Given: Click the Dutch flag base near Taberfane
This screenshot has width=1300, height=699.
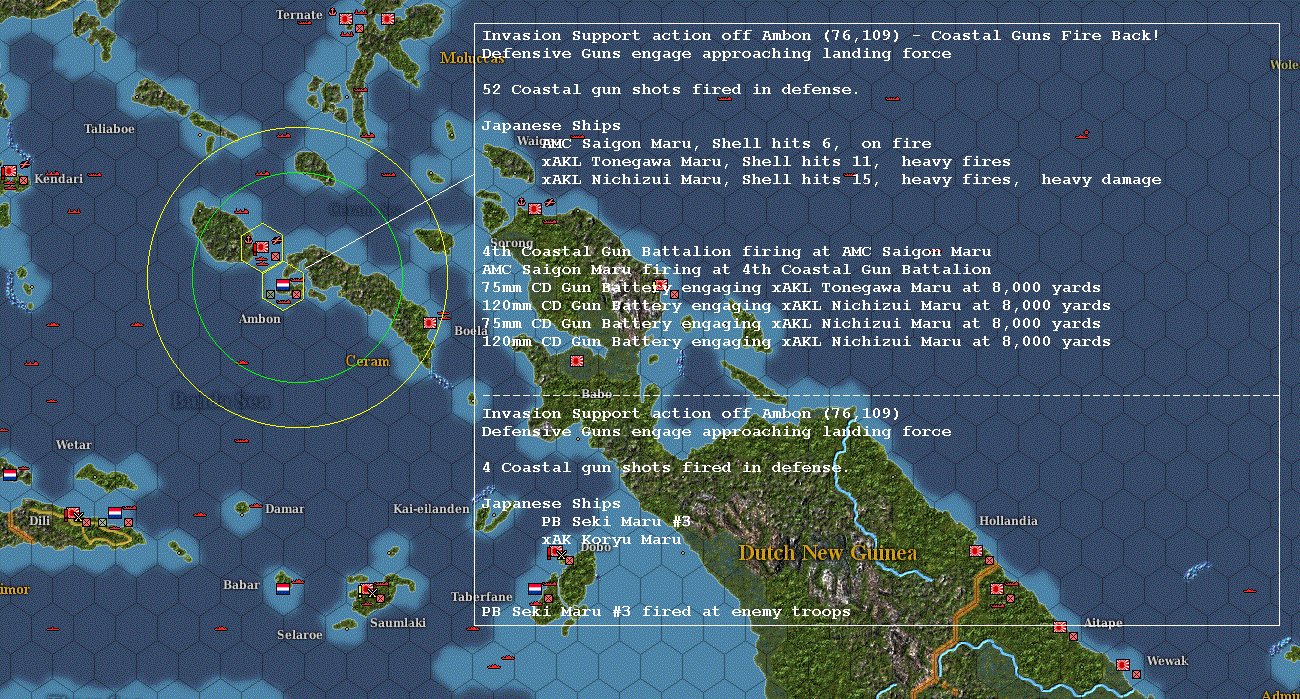Looking at the screenshot, I should 535,588.
